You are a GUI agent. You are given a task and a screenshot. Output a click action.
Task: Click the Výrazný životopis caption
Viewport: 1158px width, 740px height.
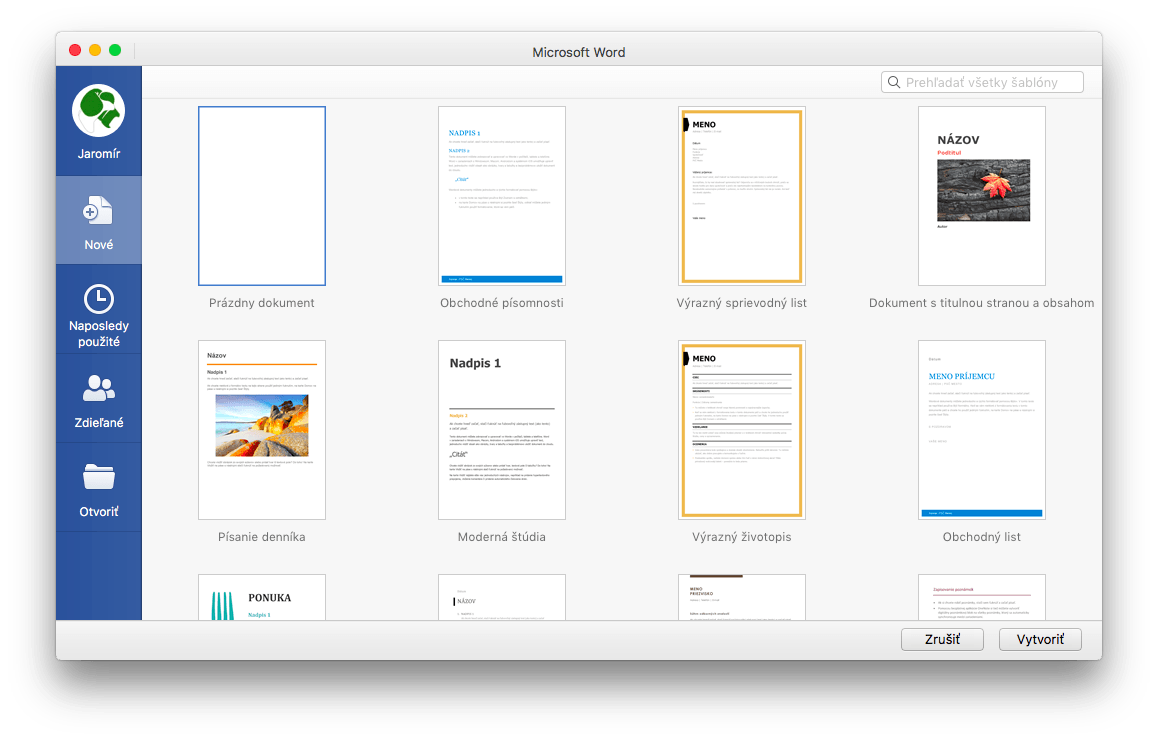pyautogui.click(x=741, y=537)
